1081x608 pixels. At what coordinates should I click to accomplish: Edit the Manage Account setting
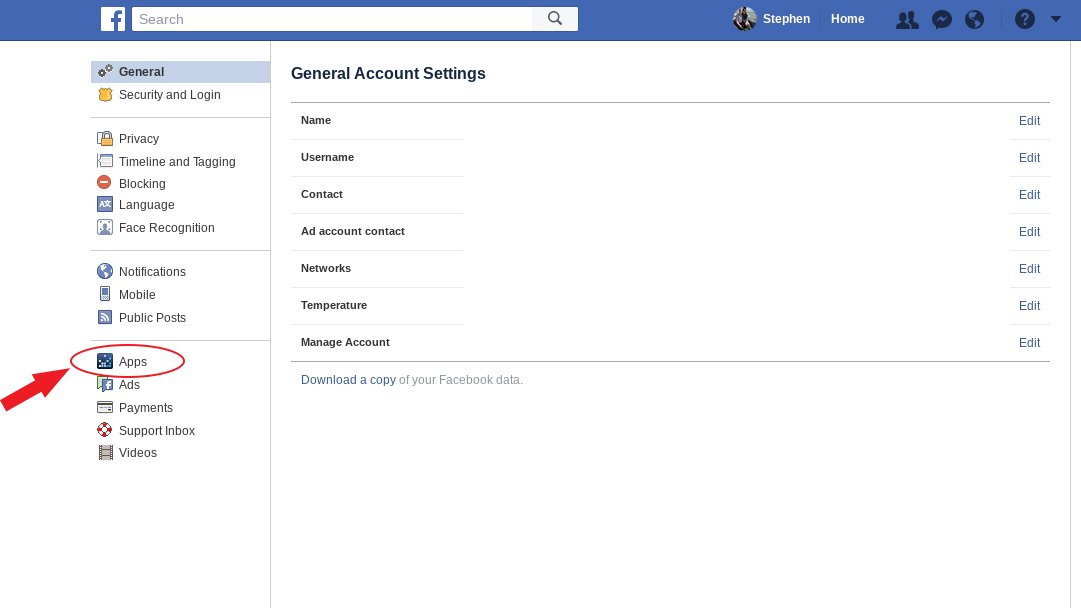tap(1029, 343)
